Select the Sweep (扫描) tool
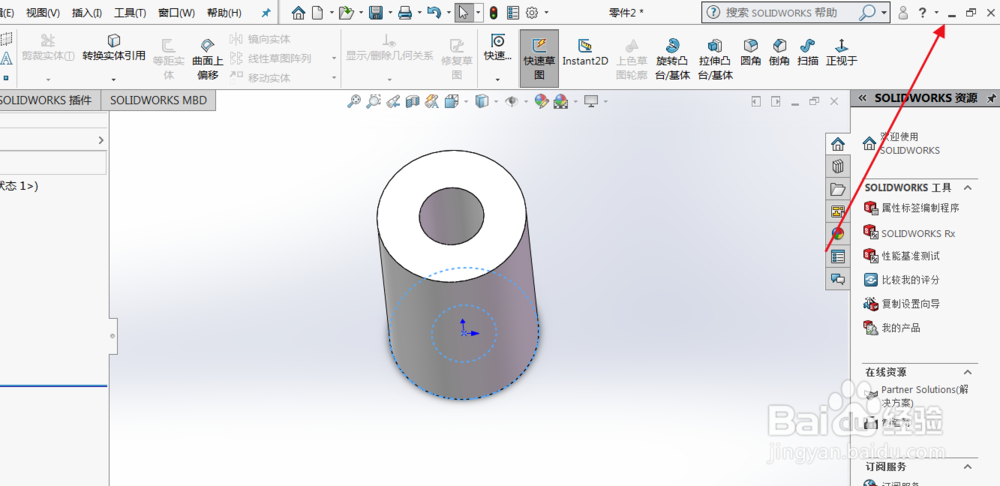This screenshot has height=486, width=1000. click(x=808, y=52)
